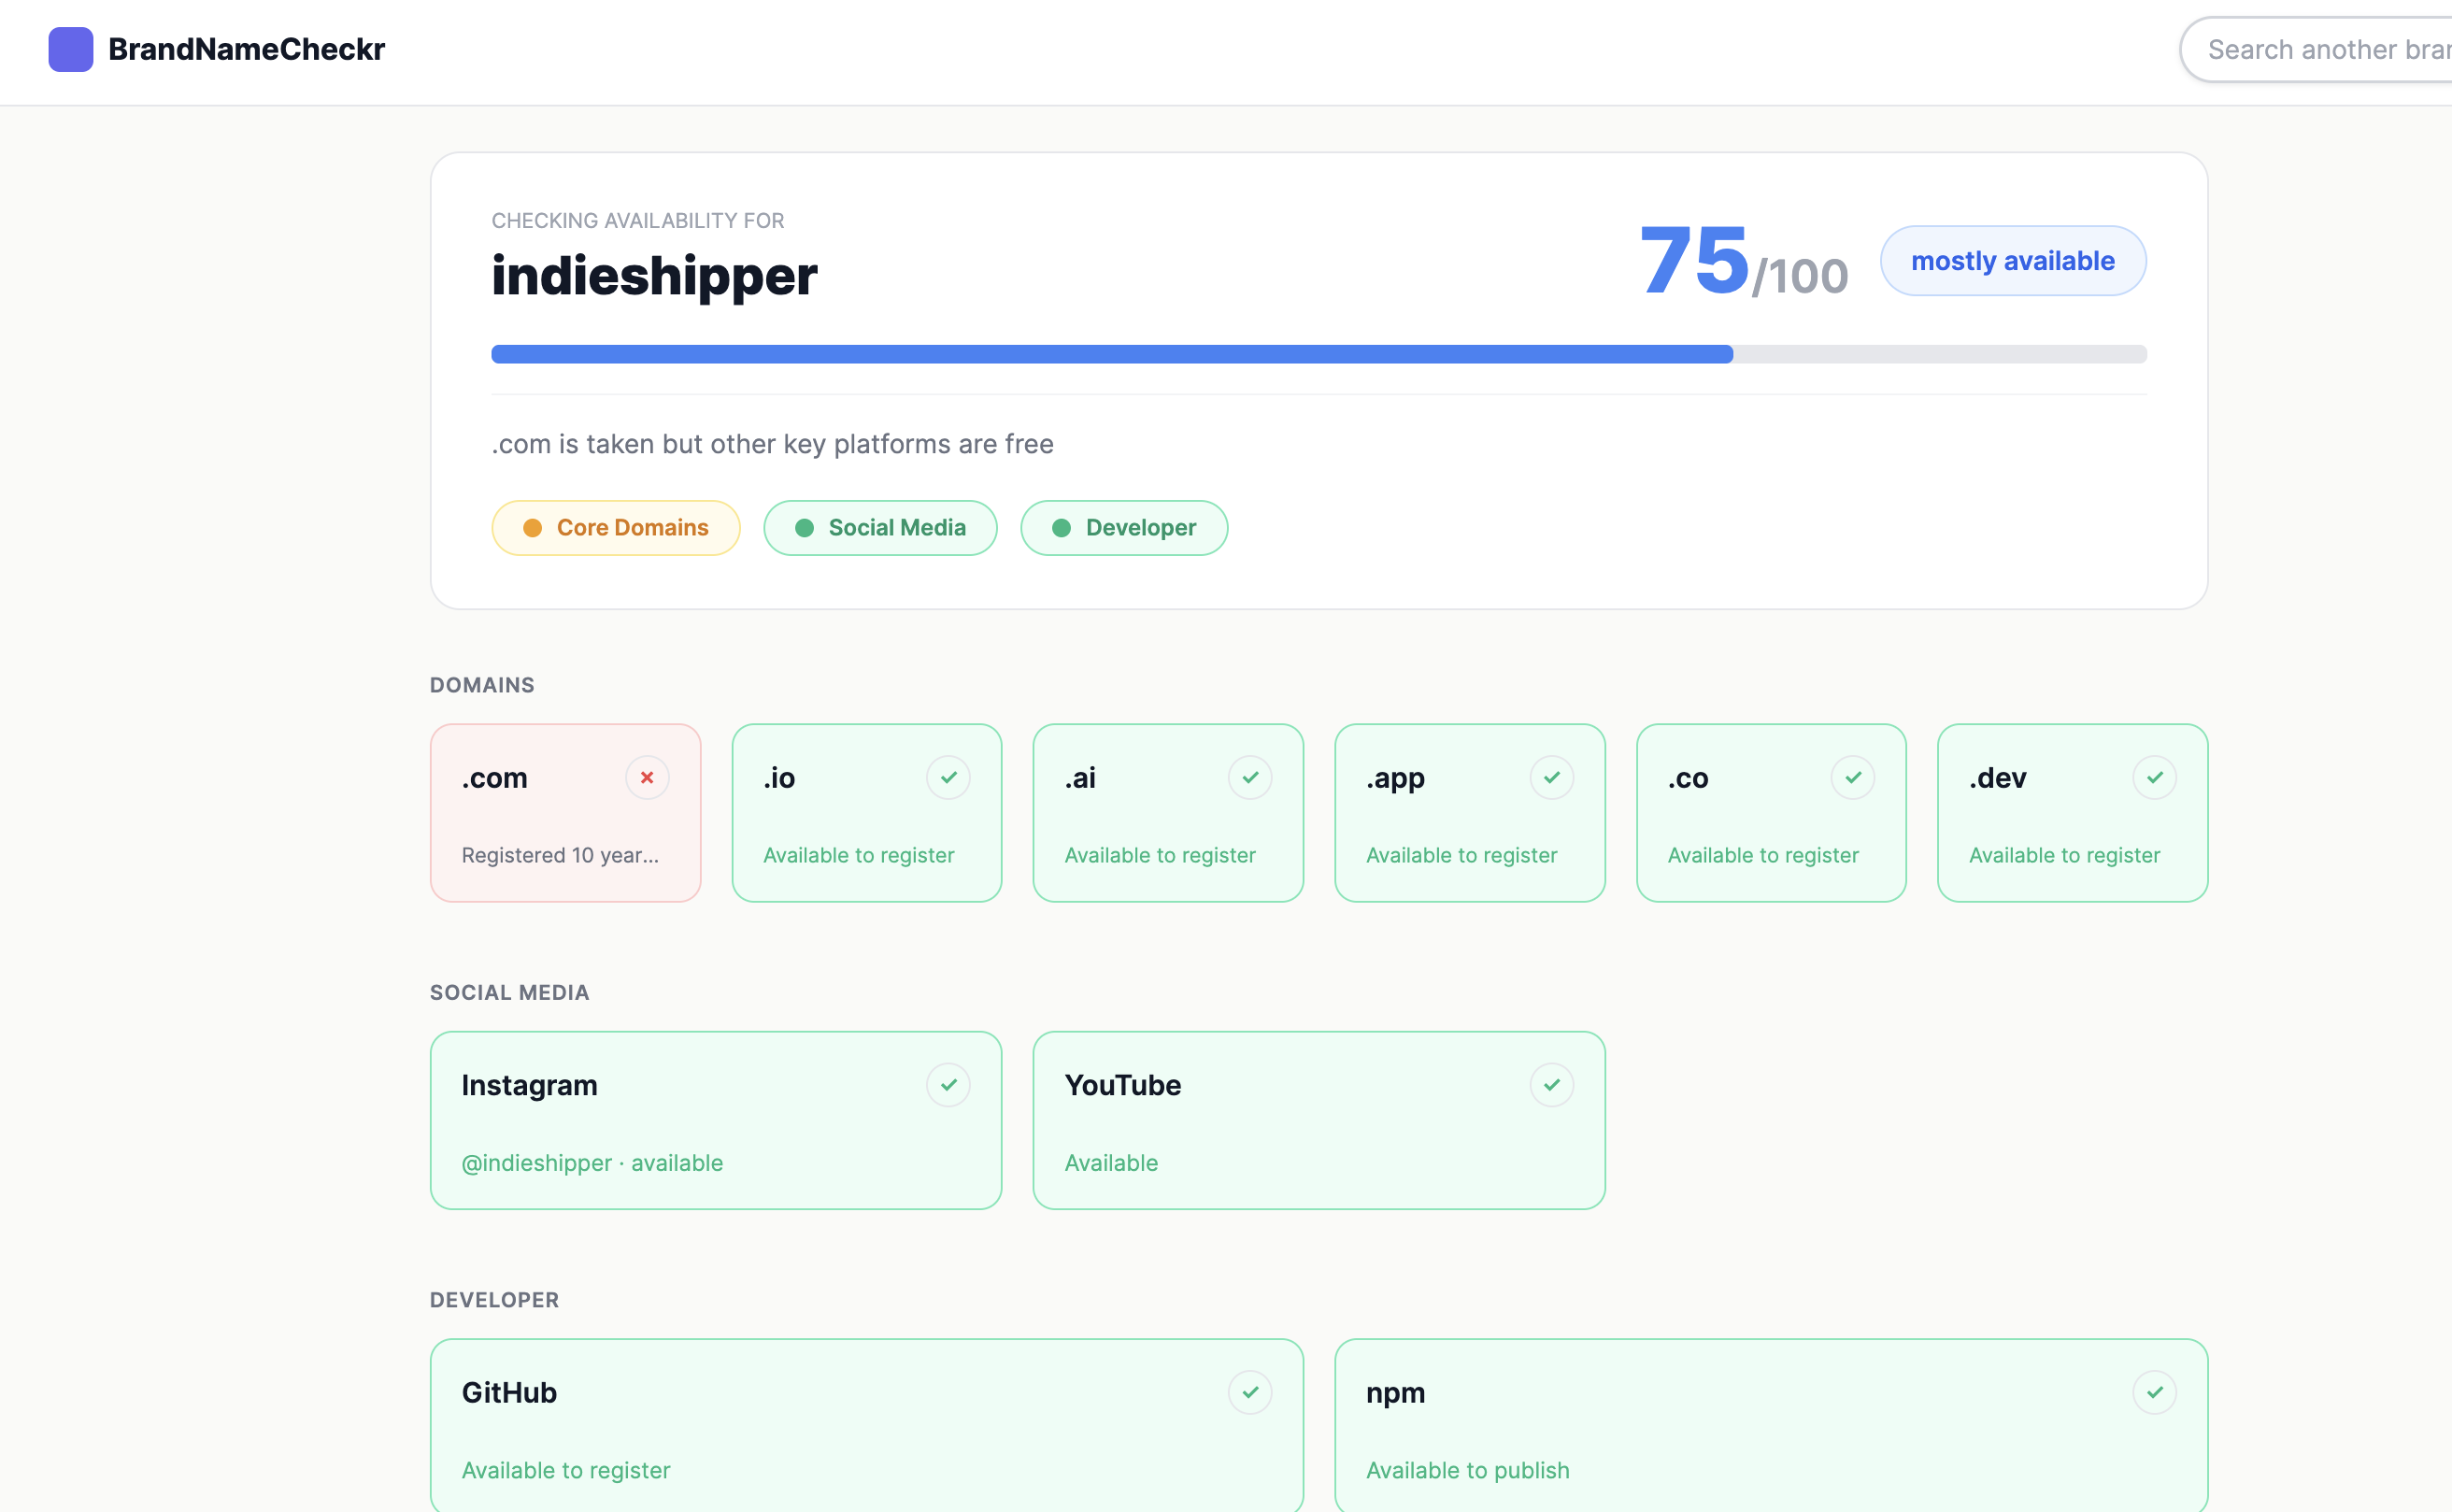The height and width of the screenshot is (1512, 2452).
Task: Click the npm card title
Action: [x=1395, y=1394]
